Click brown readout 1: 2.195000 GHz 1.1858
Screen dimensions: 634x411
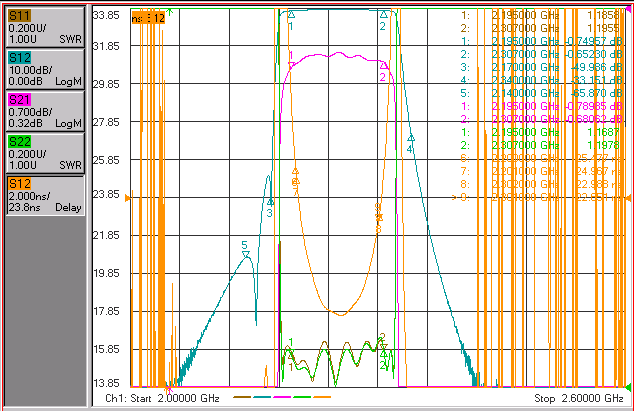pyautogui.click(x=540, y=15)
